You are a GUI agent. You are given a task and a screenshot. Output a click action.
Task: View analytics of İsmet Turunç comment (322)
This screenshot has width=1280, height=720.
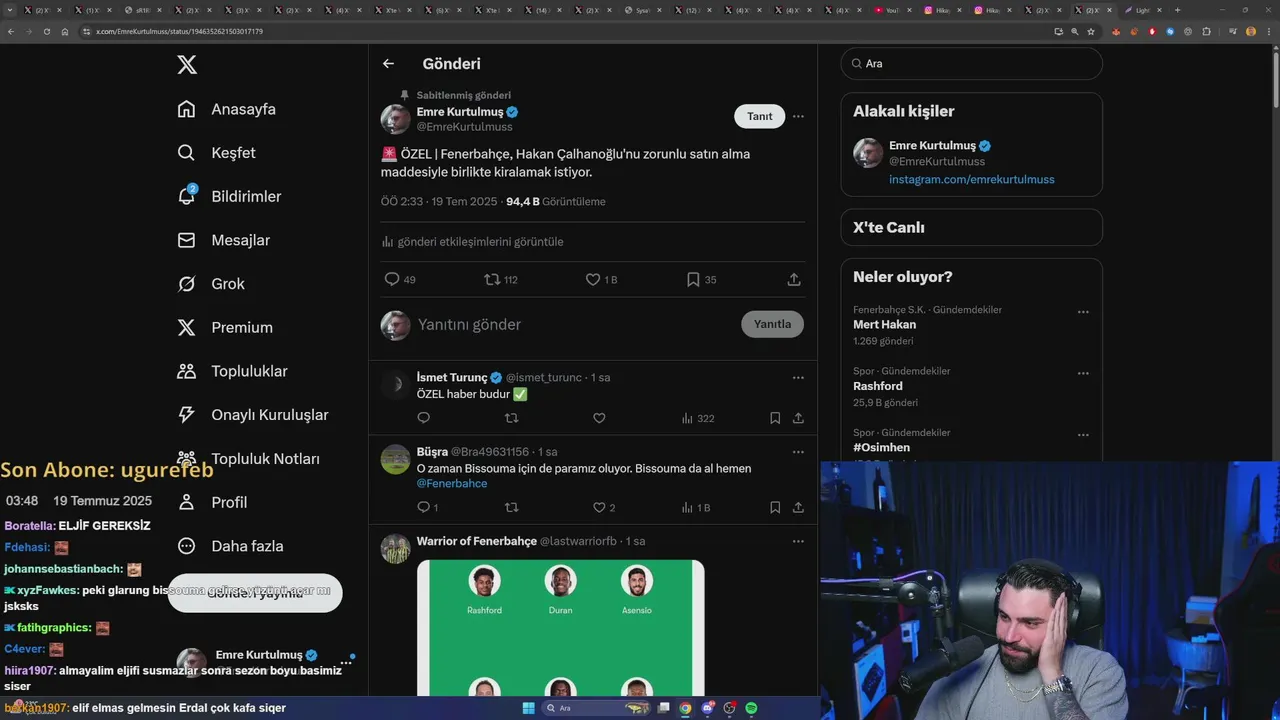coord(697,418)
